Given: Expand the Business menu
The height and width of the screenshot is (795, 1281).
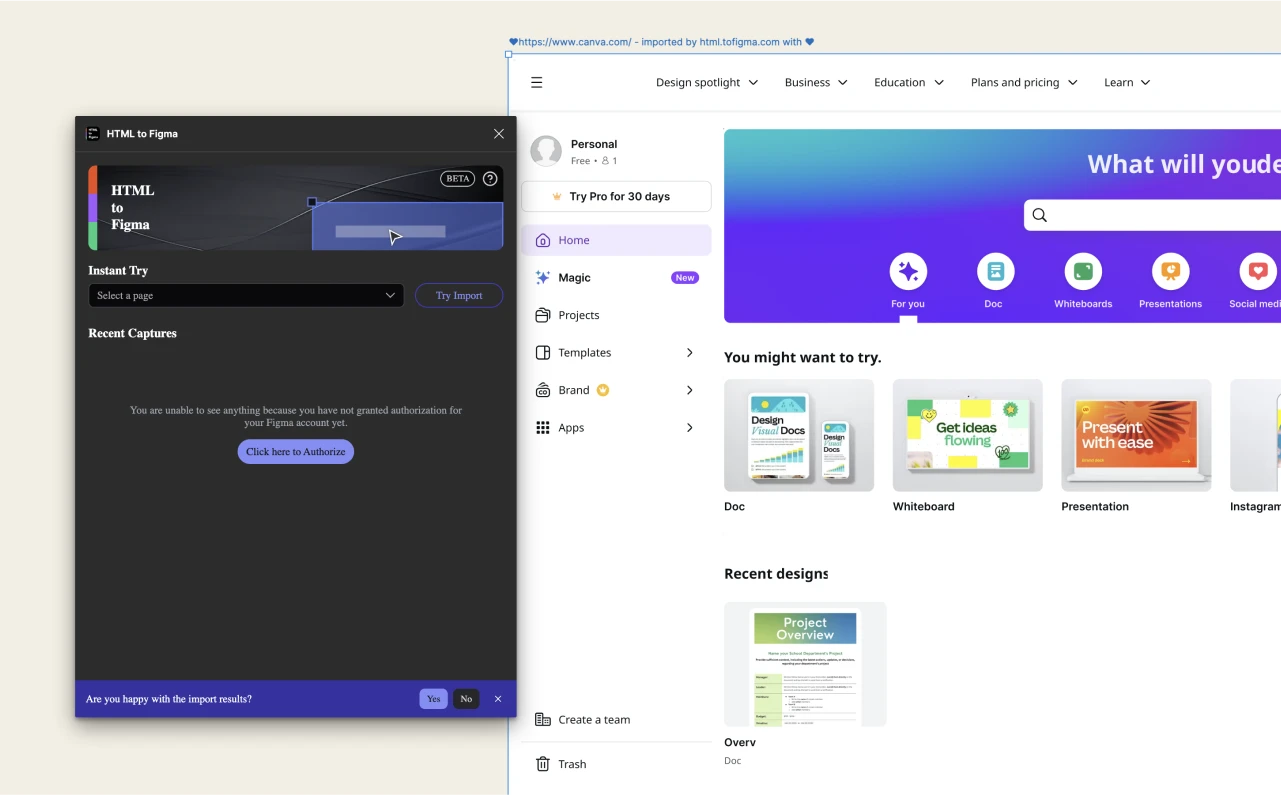Looking at the screenshot, I should point(816,83).
